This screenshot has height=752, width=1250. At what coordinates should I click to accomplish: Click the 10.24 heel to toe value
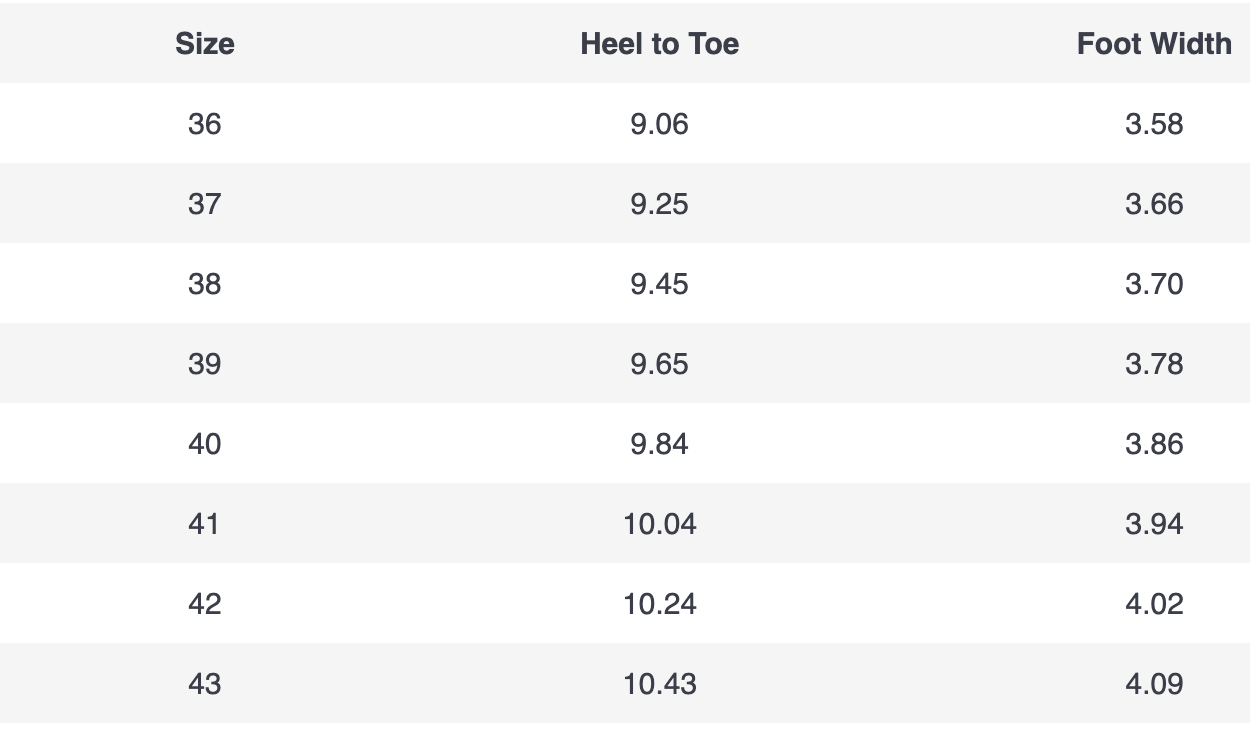[659, 604]
